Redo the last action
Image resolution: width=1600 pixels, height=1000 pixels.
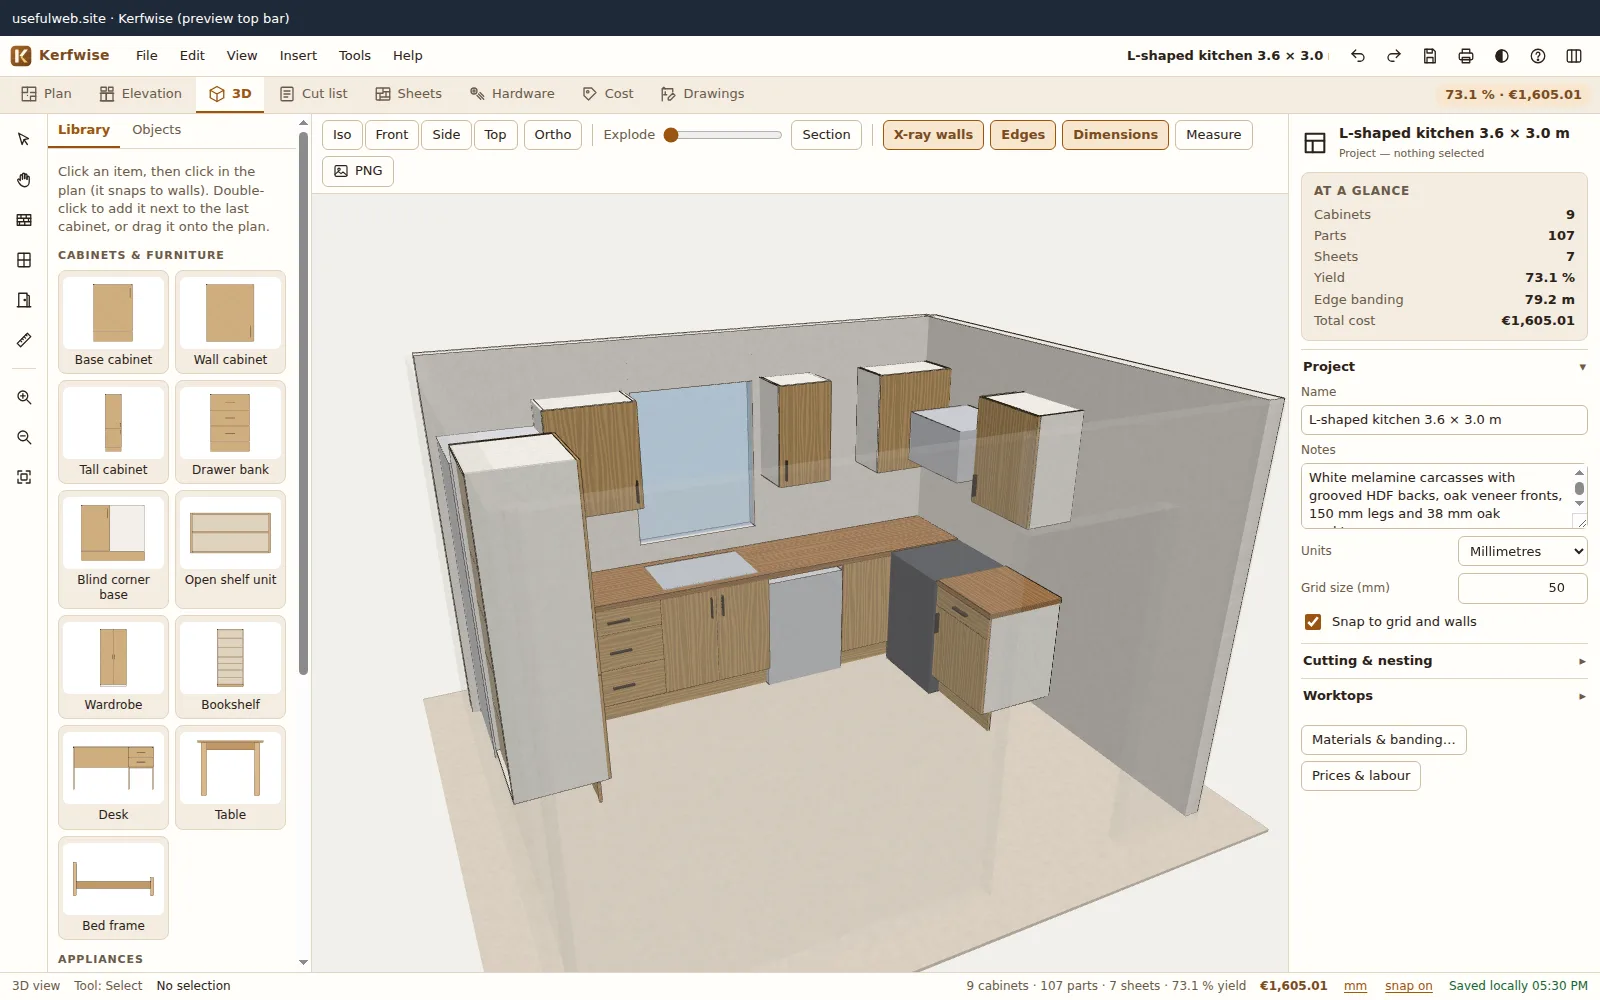(x=1394, y=56)
